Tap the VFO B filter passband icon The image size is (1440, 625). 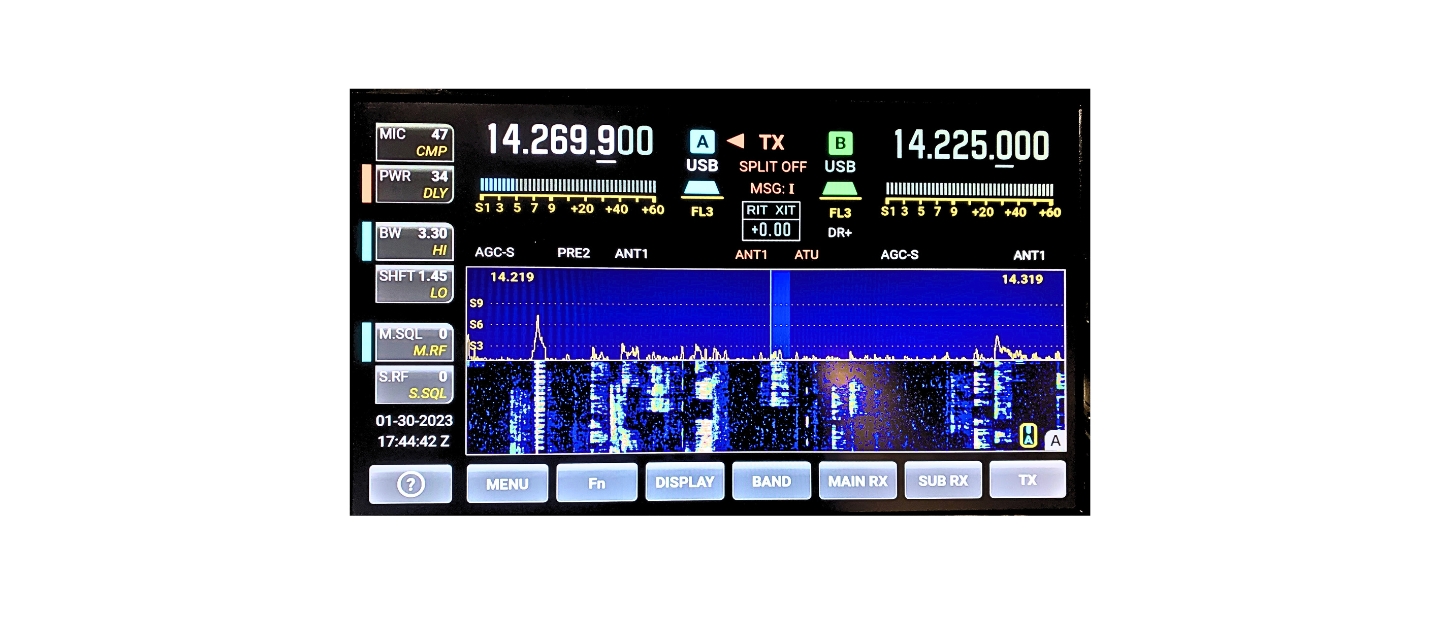pyautogui.click(x=840, y=188)
